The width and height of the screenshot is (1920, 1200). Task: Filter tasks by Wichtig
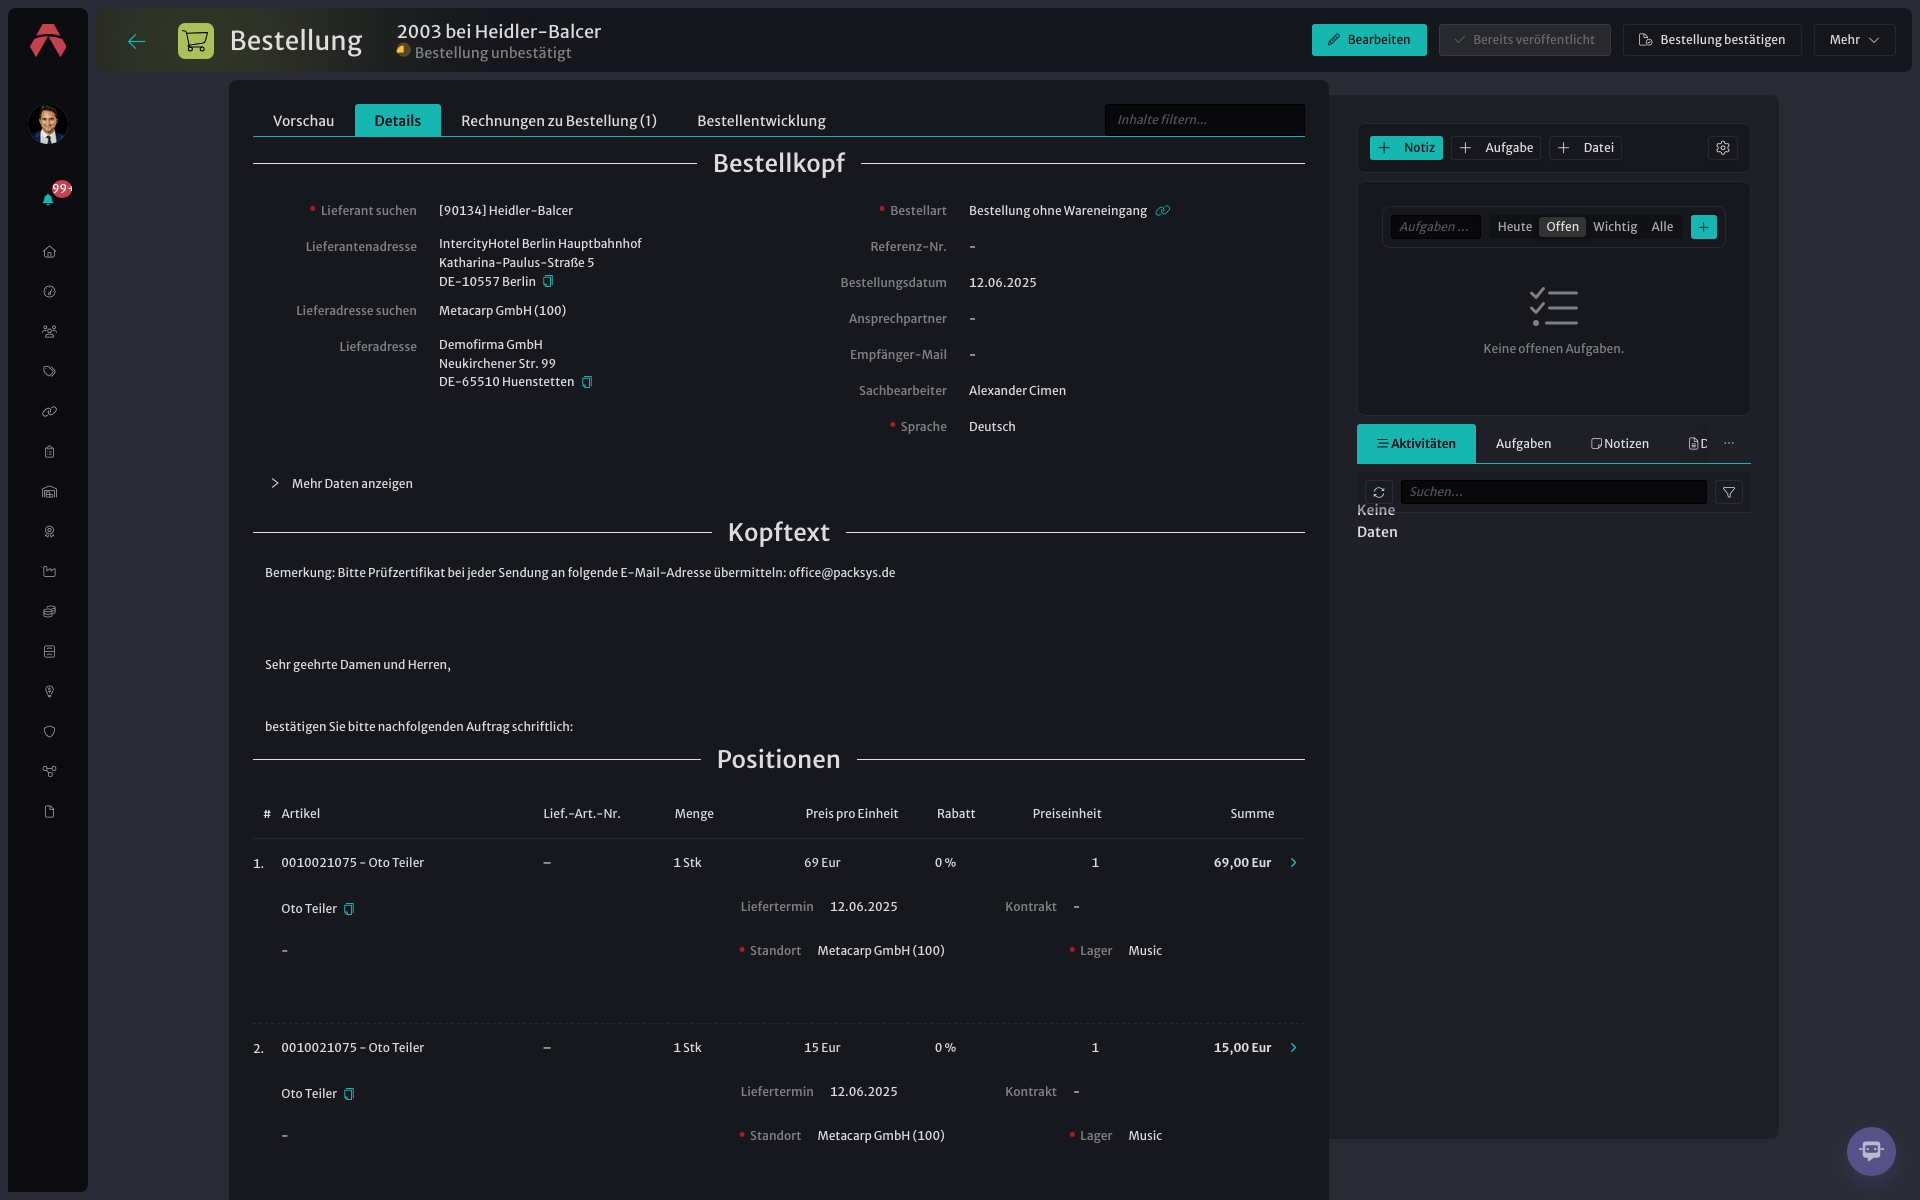[1615, 227]
